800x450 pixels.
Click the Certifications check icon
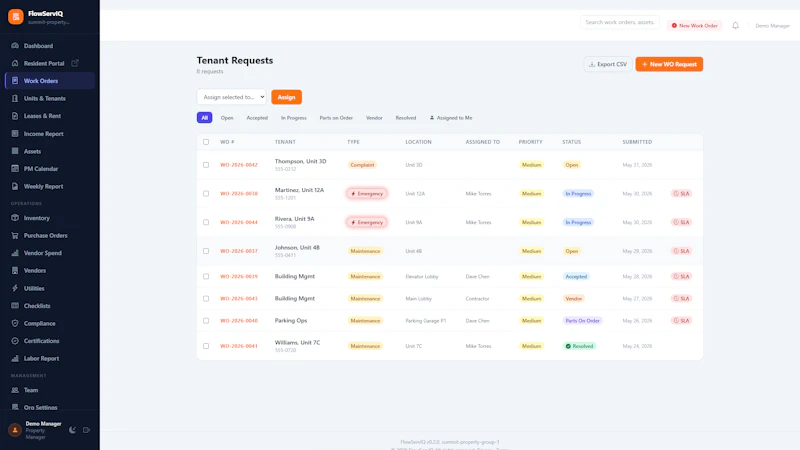click(15, 341)
